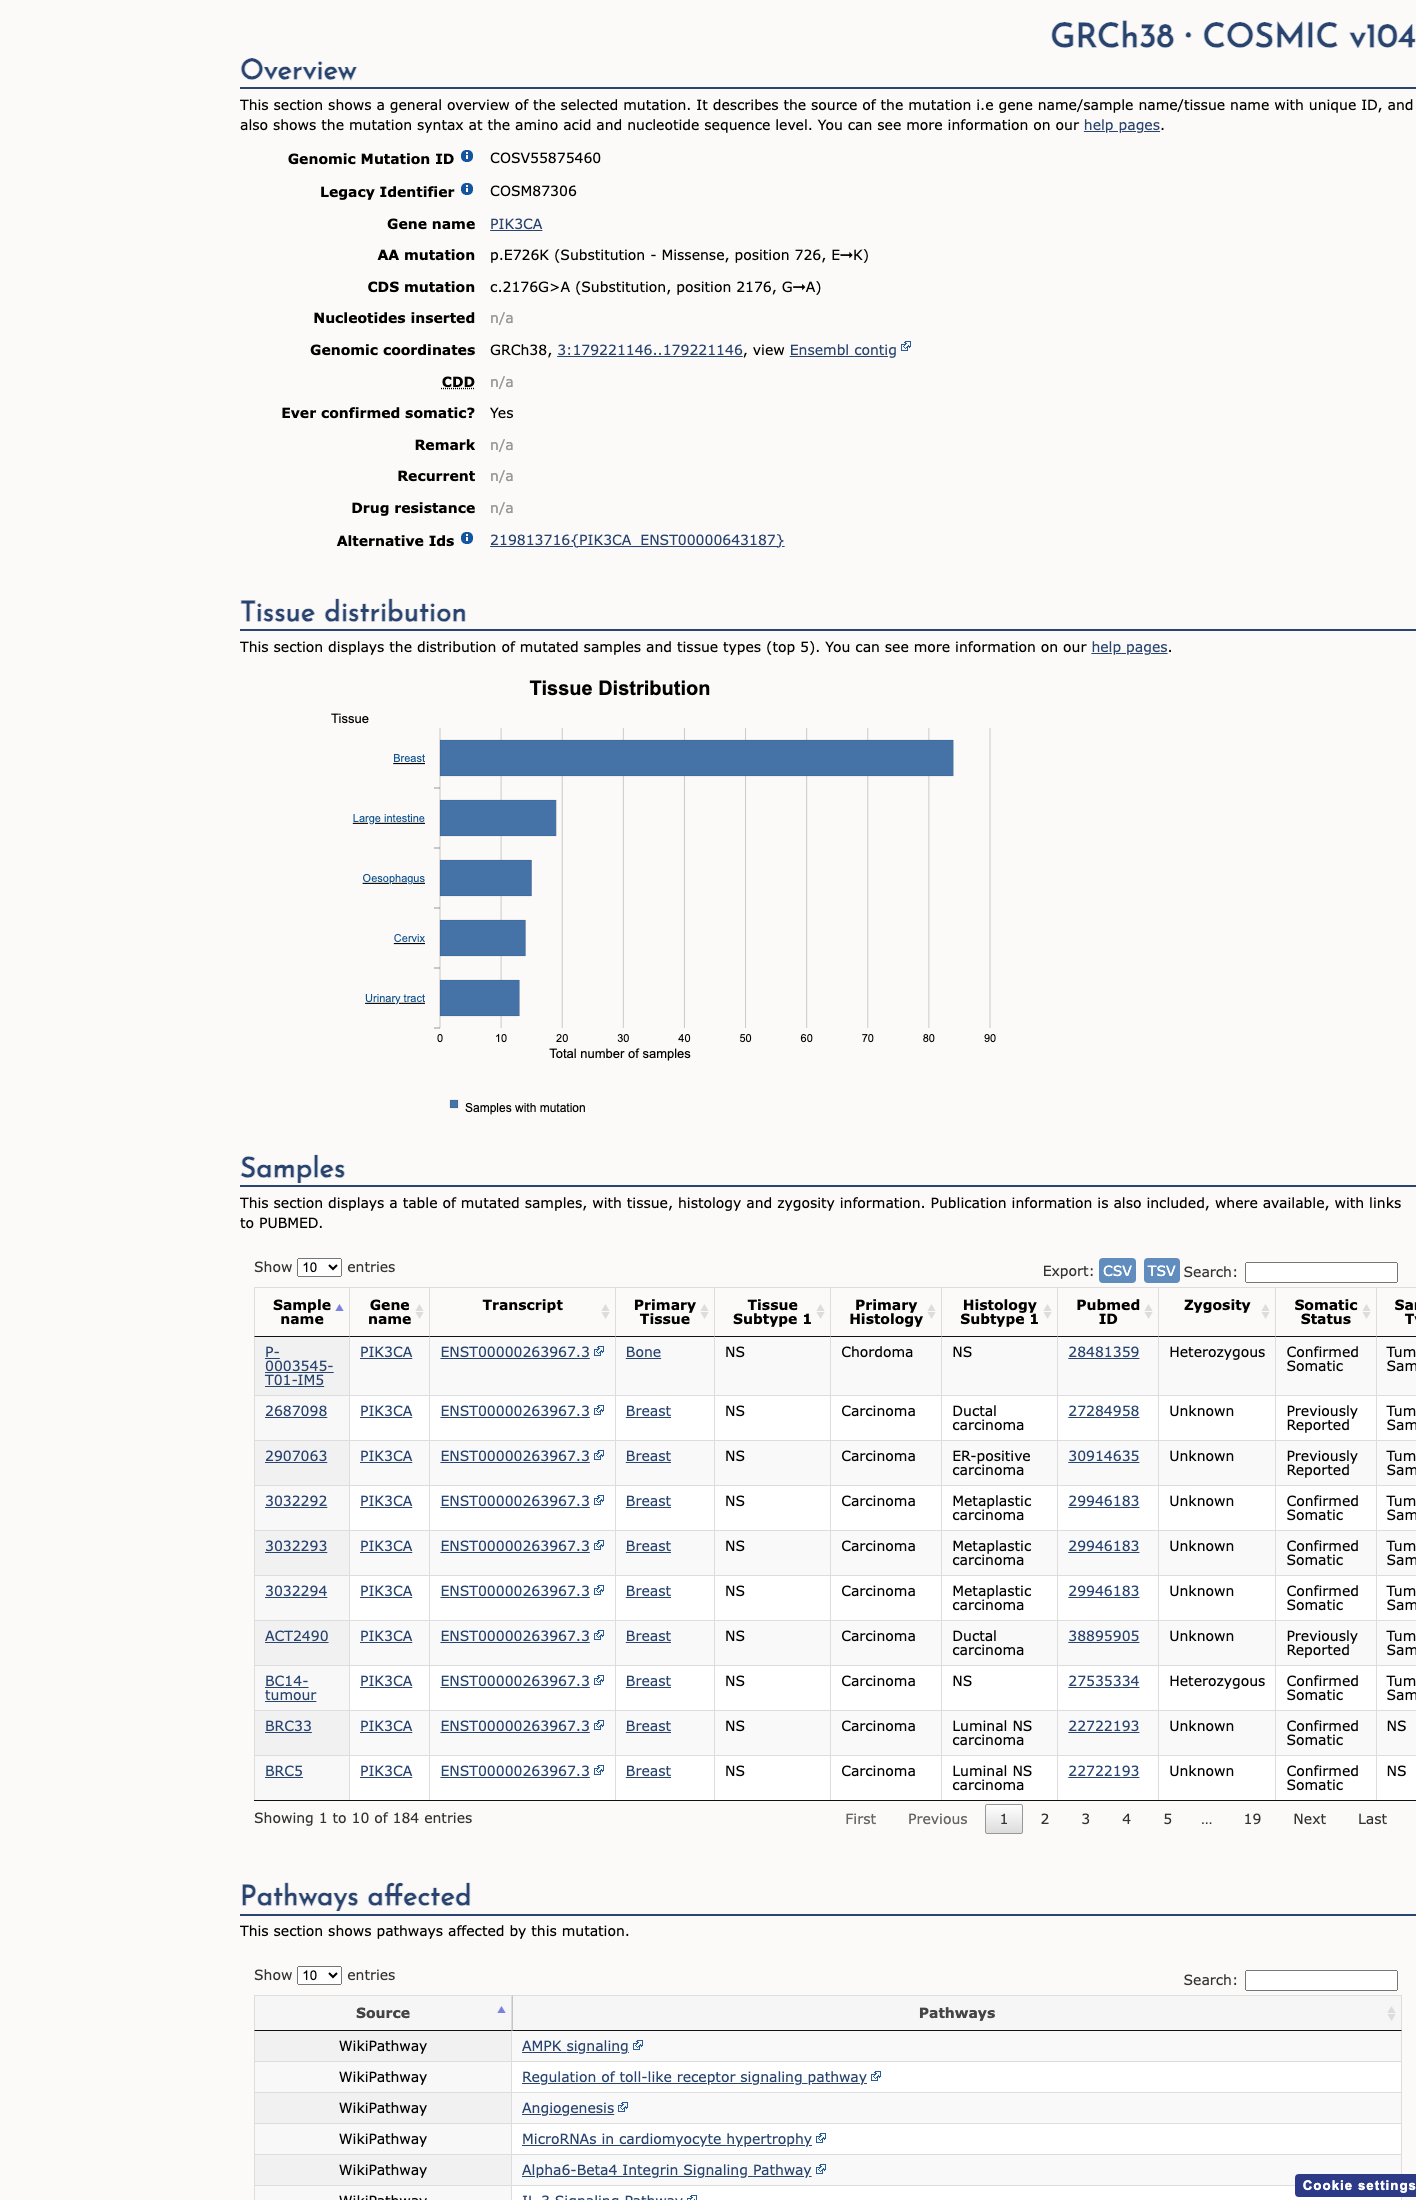Image resolution: width=1416 pixels, height=2200 pixels.
Task: Sort samples by Somatic Status column
Action: click(1326, 1312)
